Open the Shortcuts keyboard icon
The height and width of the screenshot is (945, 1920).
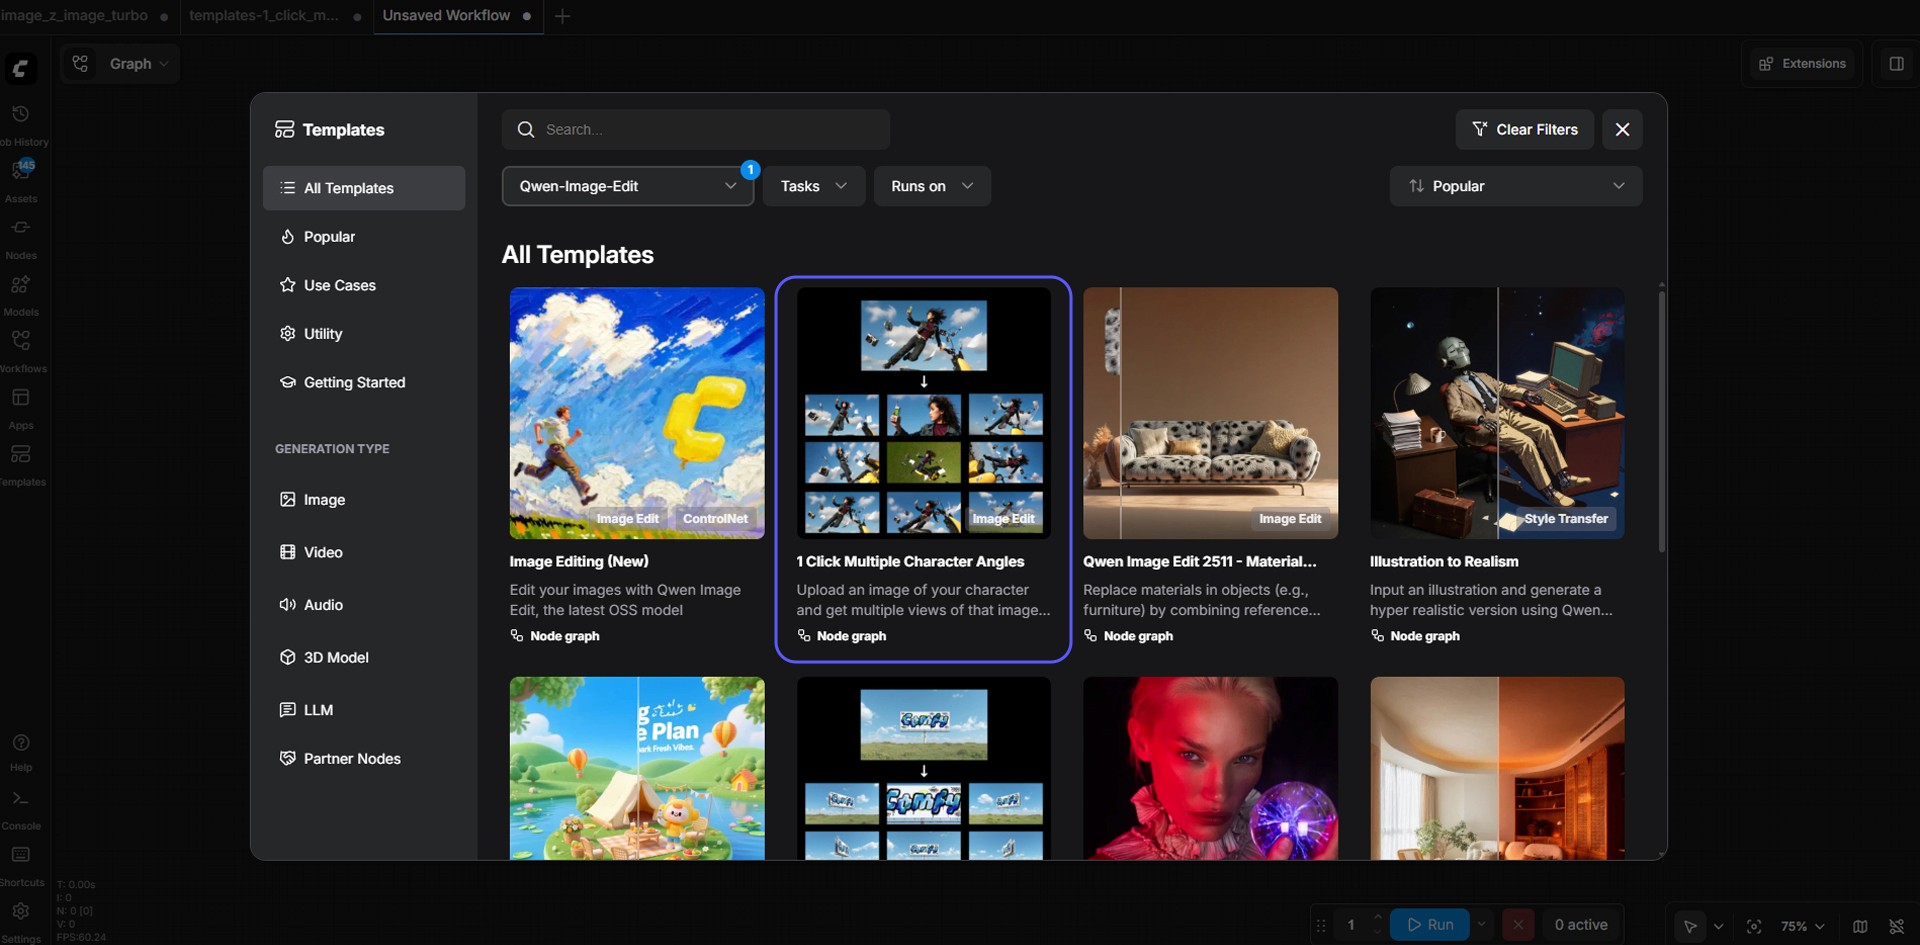[x=20, y=856]
